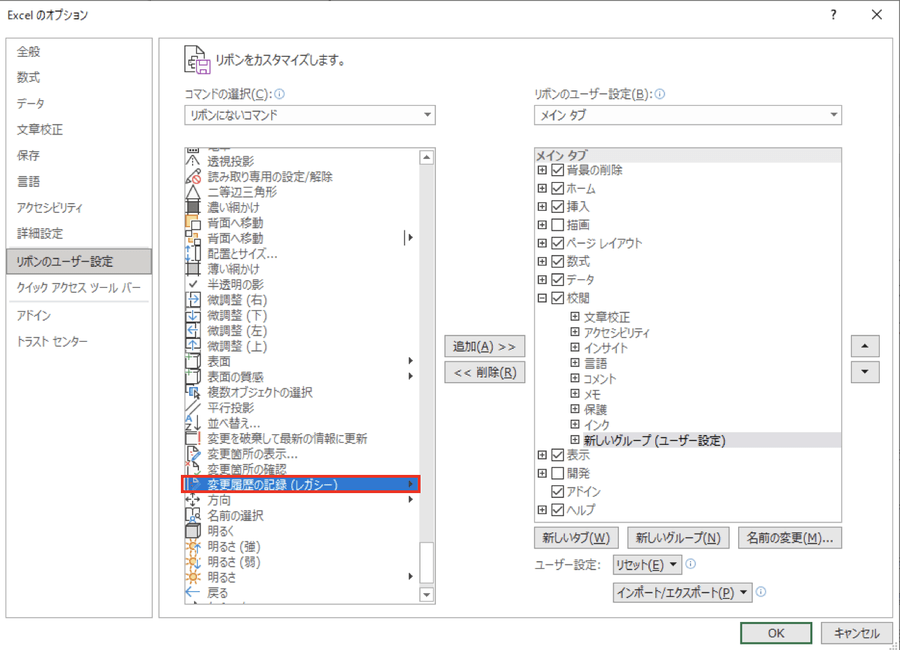Select the 明るく command icon

(x=193, y=531)
